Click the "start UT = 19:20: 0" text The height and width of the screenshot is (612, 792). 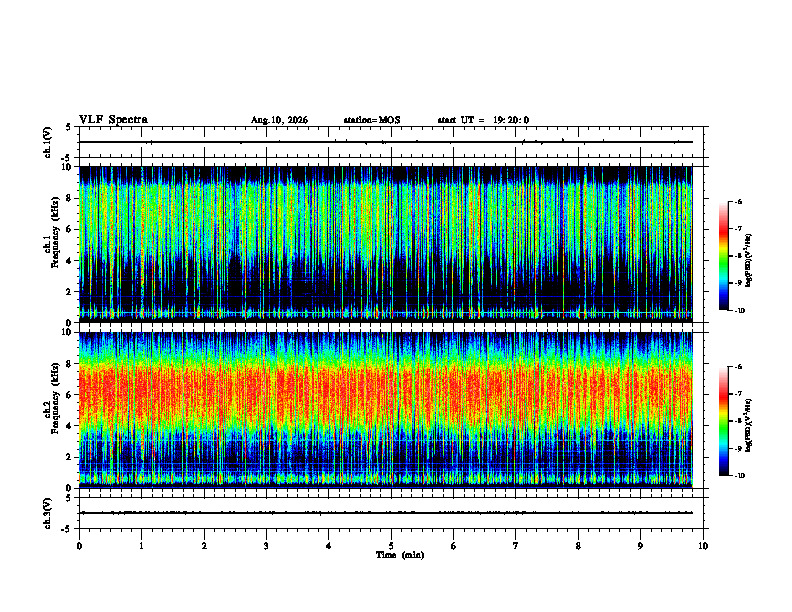(x=483, y=120)
